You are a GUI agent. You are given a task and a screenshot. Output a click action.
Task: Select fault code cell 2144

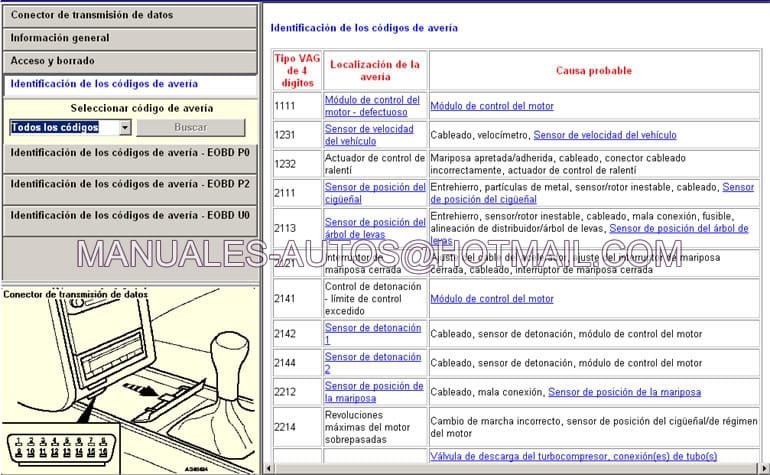pyautogui.click(x=297, y=363)
